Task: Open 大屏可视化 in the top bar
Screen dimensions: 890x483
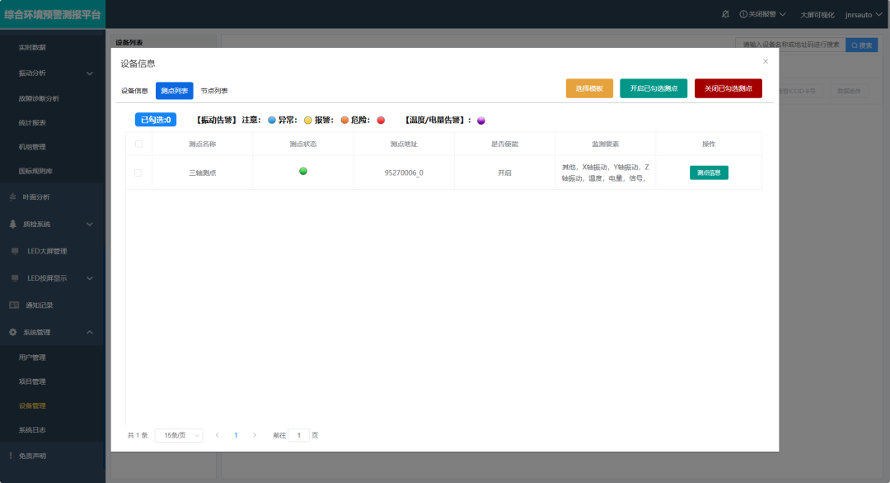Action: point(817,15)
